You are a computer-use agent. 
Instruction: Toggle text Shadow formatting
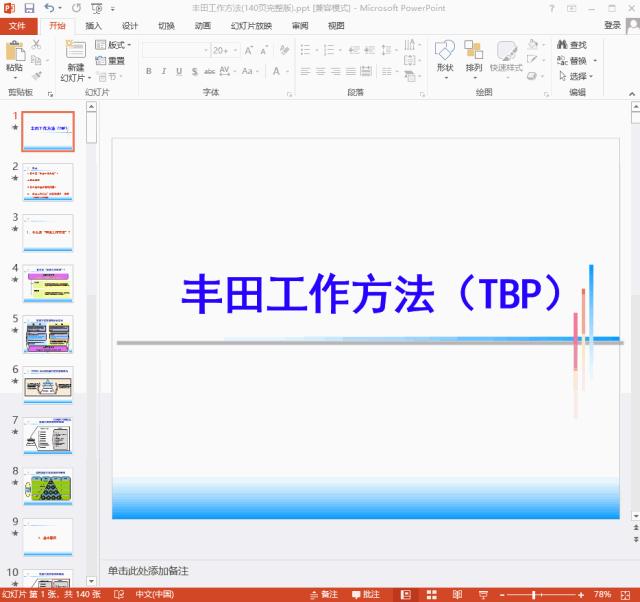coord(195,72)
